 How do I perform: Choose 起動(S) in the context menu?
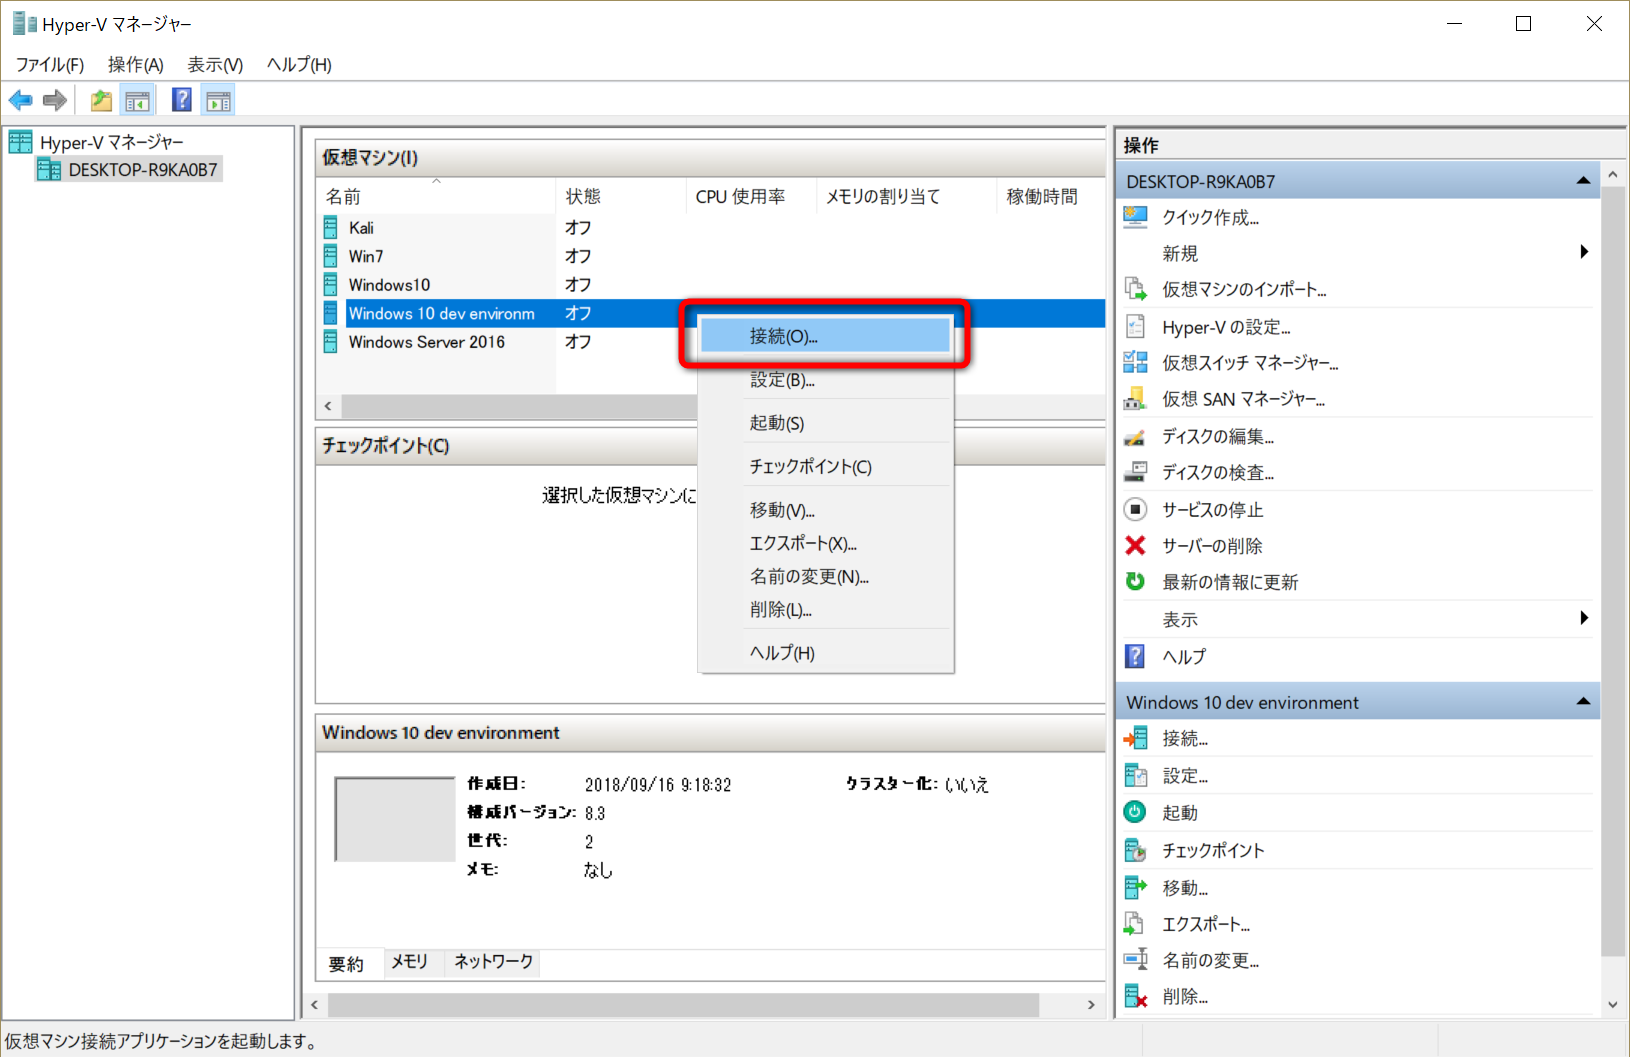825,423
